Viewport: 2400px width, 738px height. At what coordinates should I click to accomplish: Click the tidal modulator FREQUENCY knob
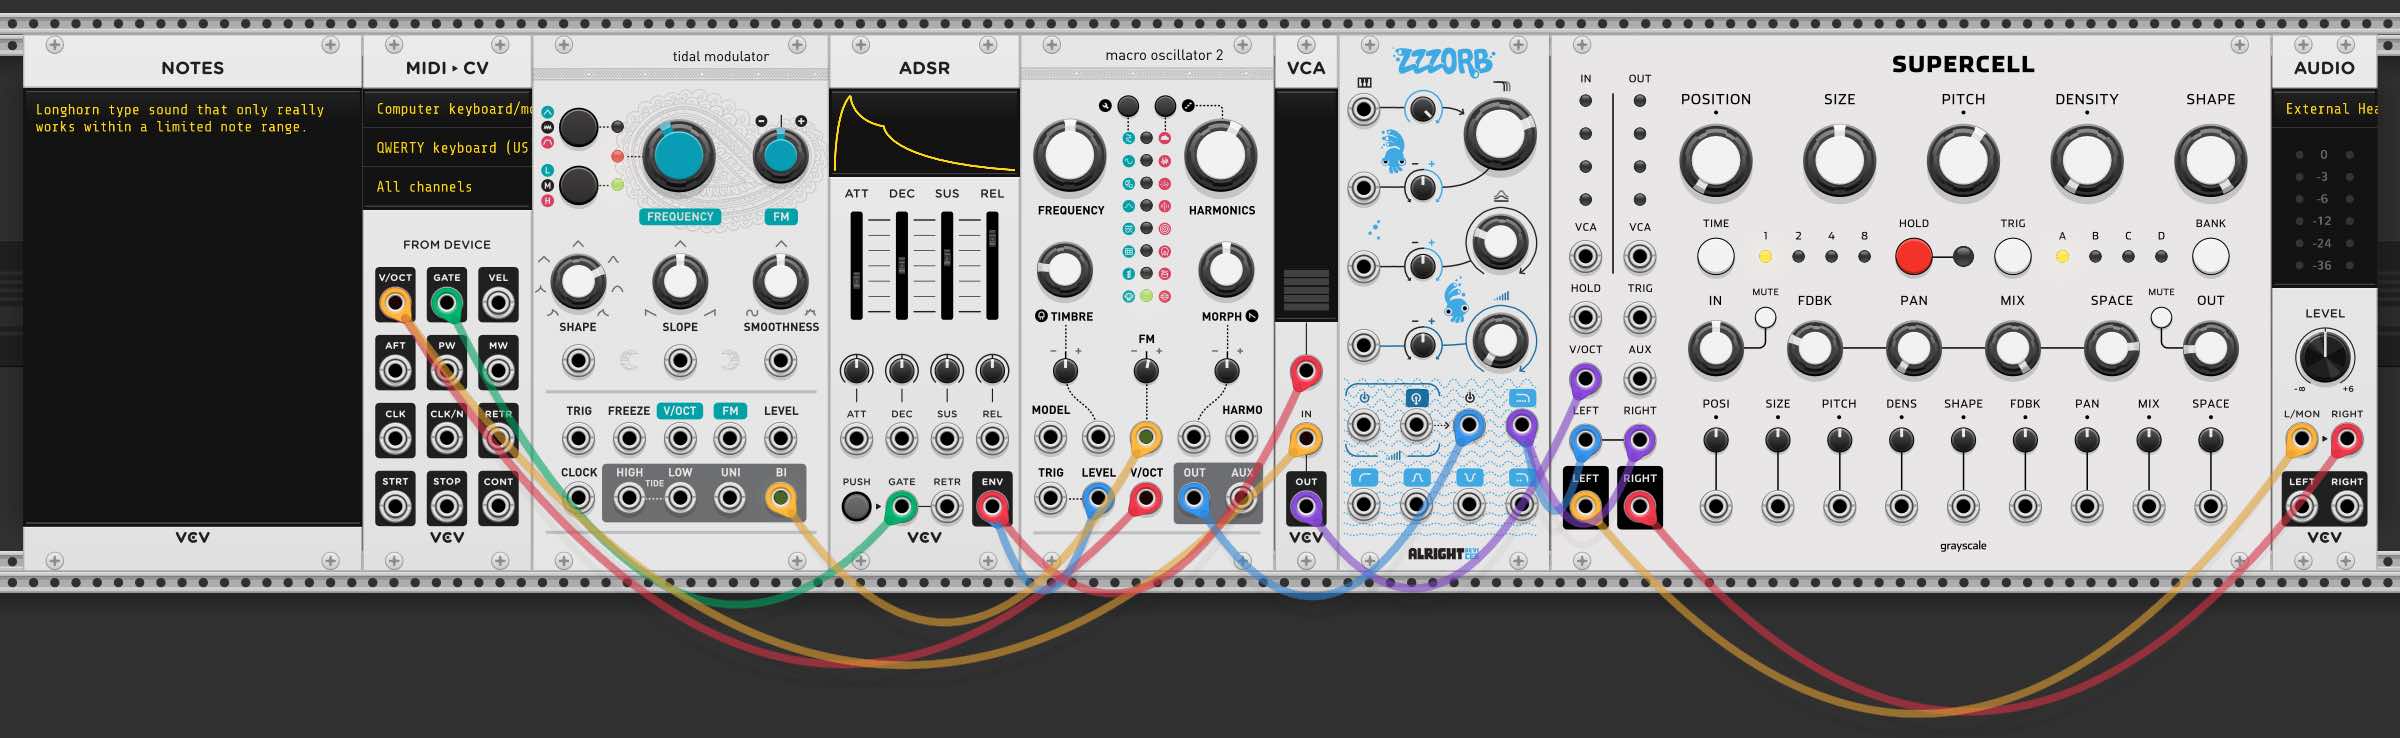(679, 157)
